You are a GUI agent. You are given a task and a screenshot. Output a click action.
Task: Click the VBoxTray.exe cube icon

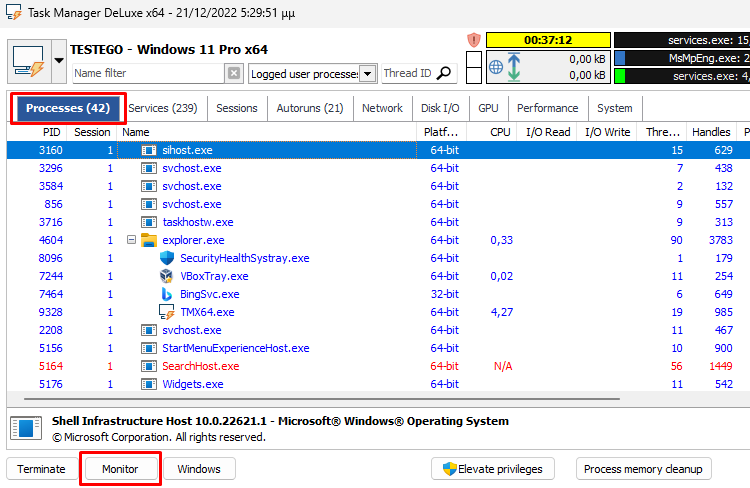pos(166,276)
